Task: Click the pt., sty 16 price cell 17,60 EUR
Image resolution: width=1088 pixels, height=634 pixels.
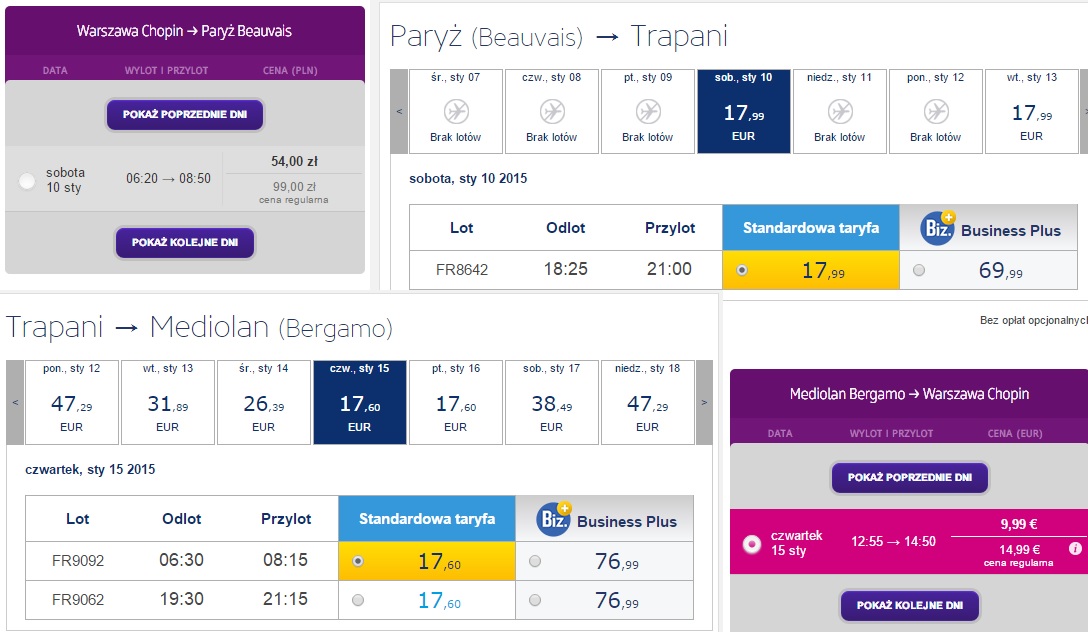Action: click(x=456, y=402)
